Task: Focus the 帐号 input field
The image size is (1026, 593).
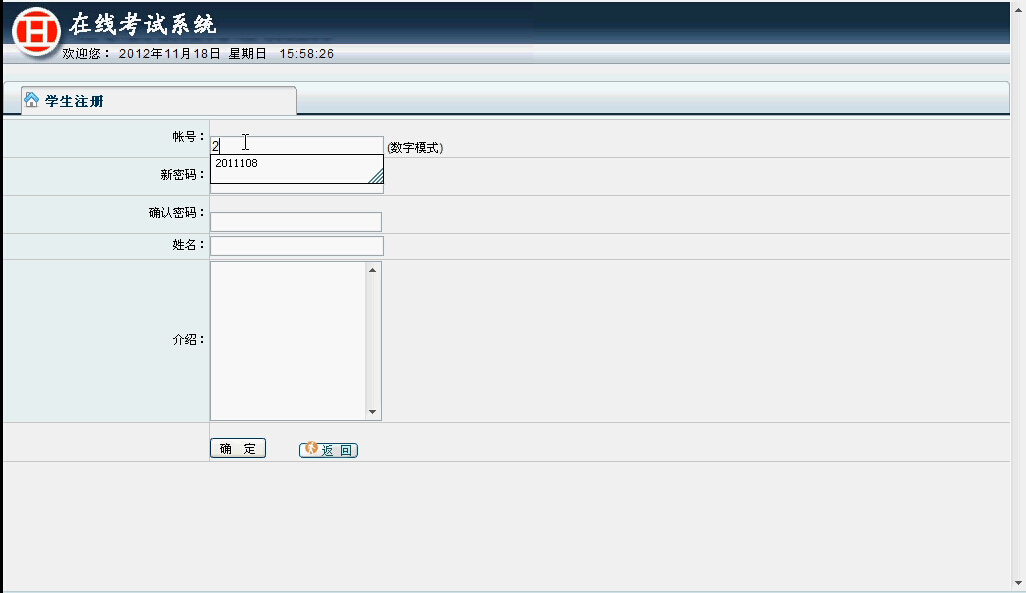Action: tap(296, 145)
